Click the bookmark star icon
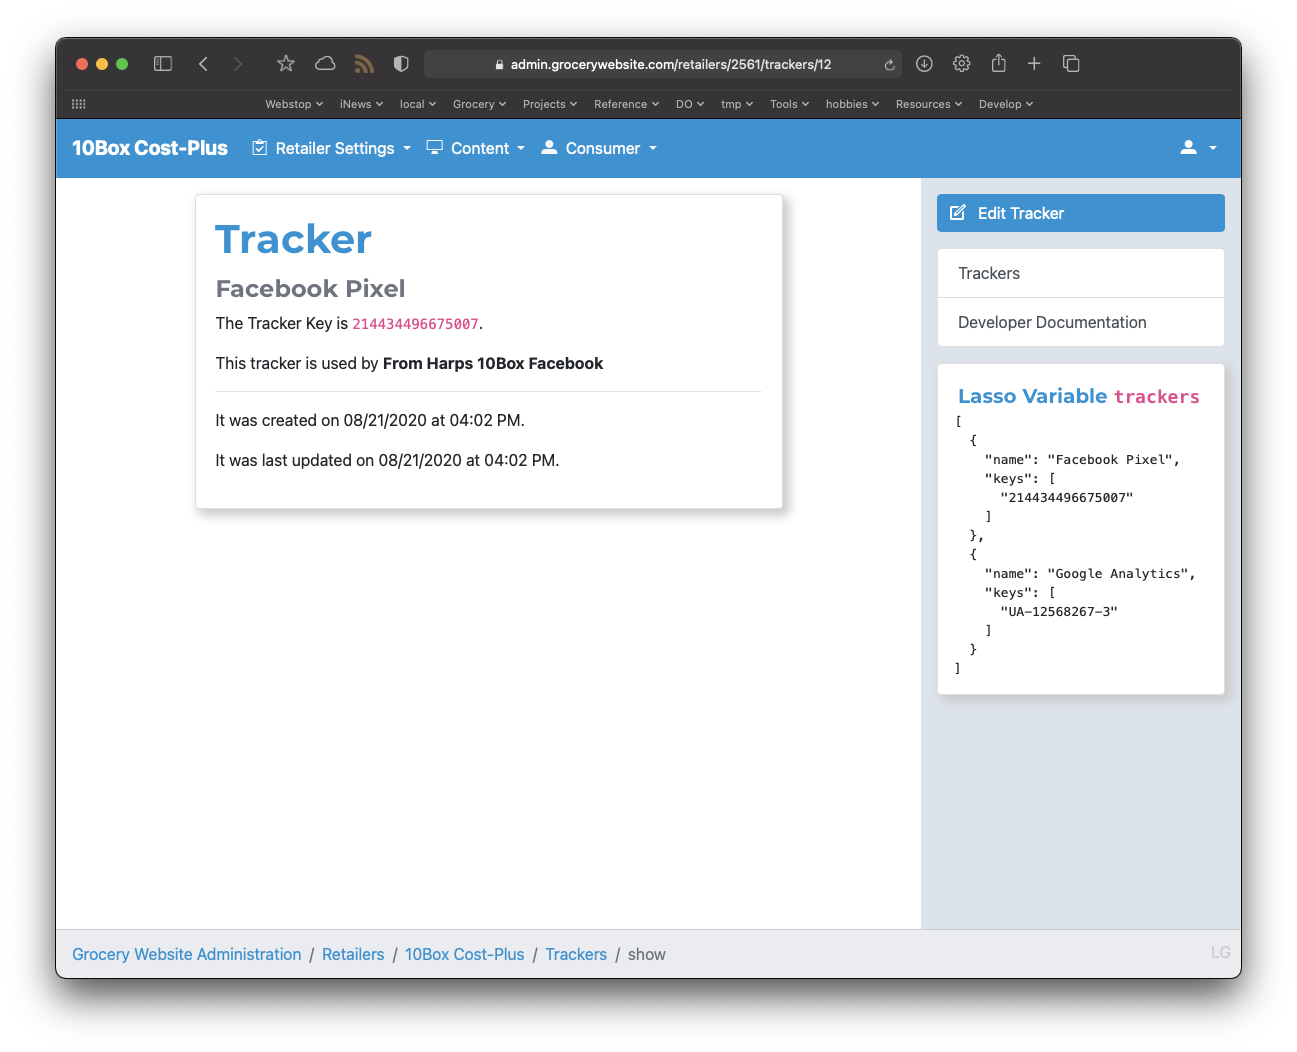This screenshot has height=1052, width=1297. pyautogui.click(x=286, y=64)
